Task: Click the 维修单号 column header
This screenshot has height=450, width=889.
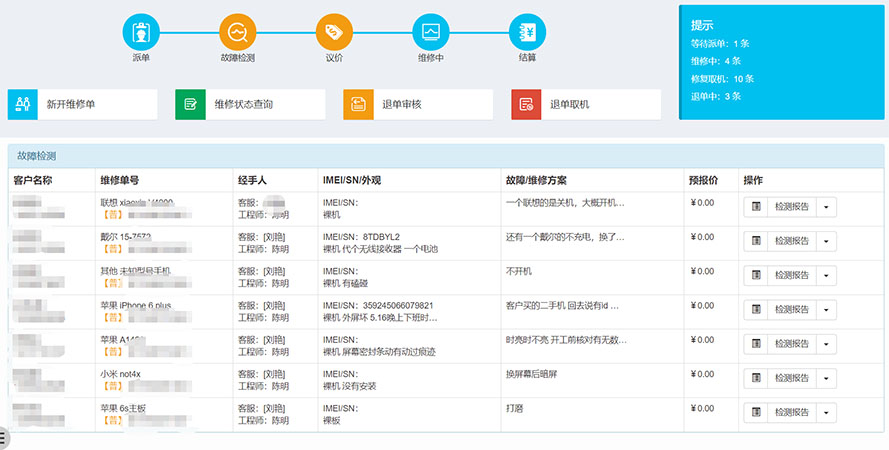Action: pyautogui.click(x=120, y=180)
